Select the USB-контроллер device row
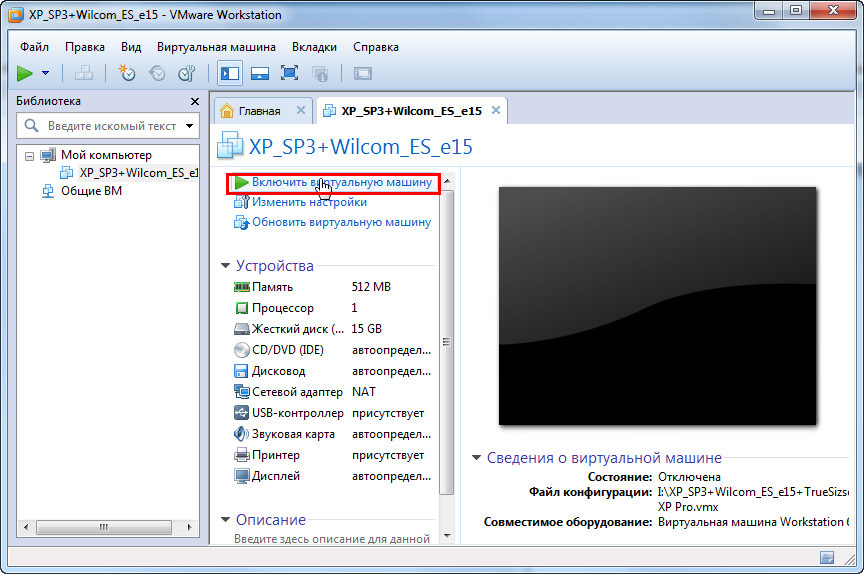 [332, 413]
